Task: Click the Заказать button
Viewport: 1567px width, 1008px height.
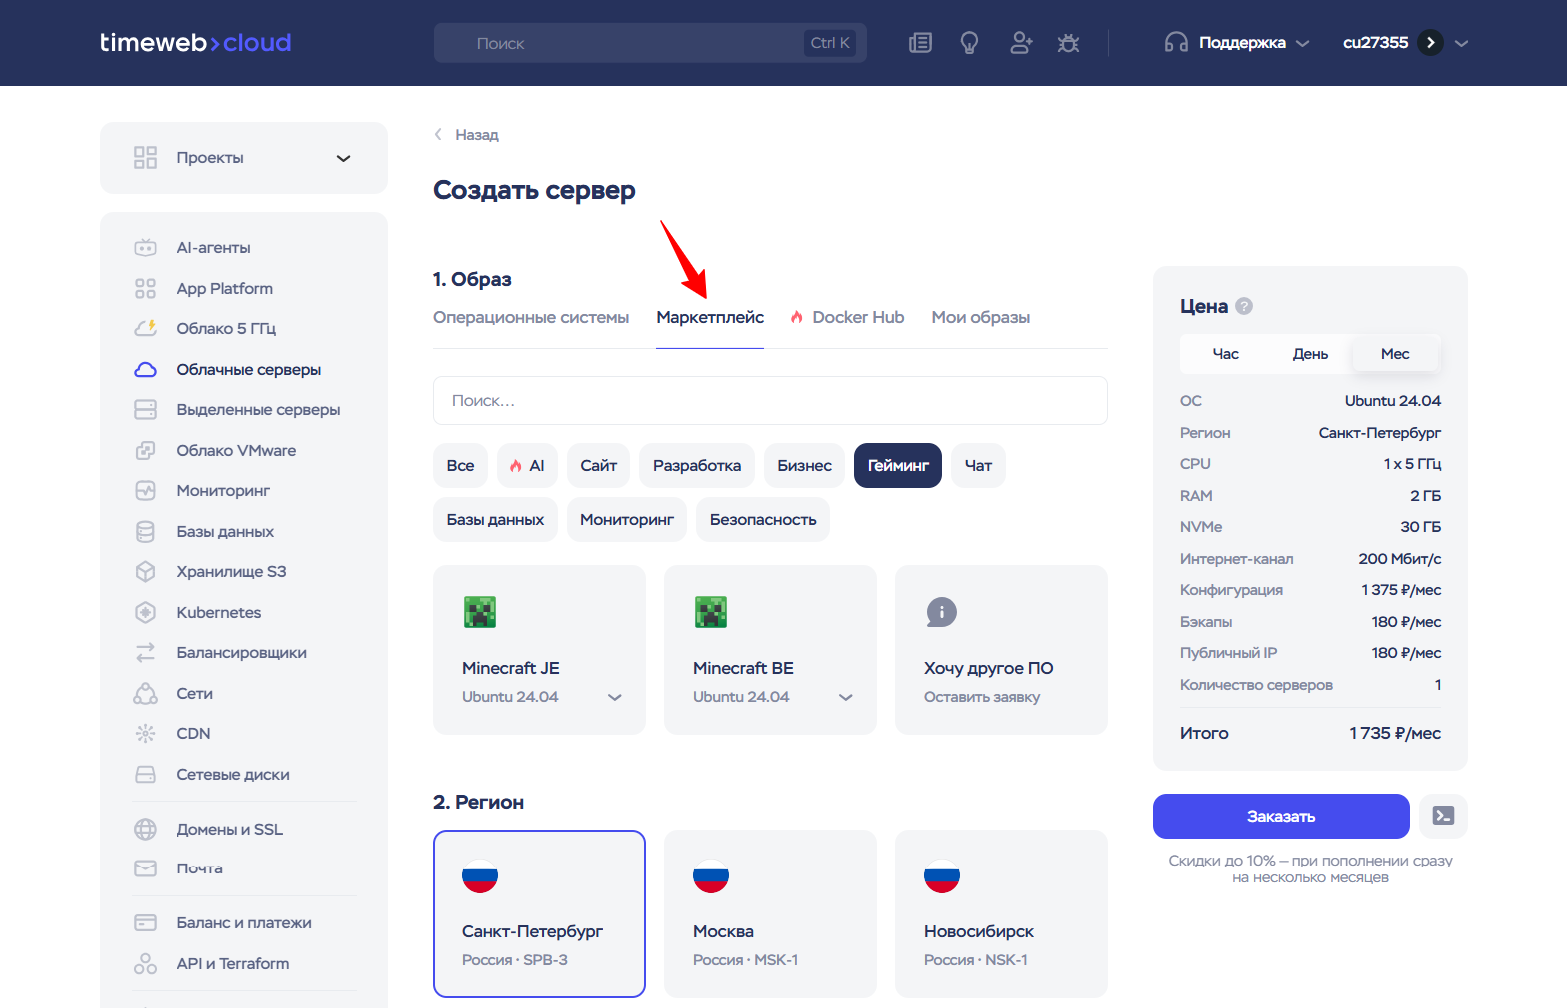Action: click(x=1281, y=816)
